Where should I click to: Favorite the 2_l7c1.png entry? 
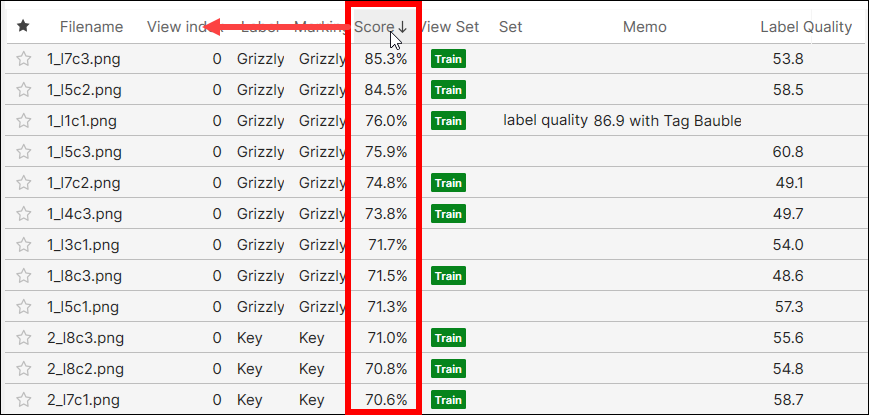(24, 400)
